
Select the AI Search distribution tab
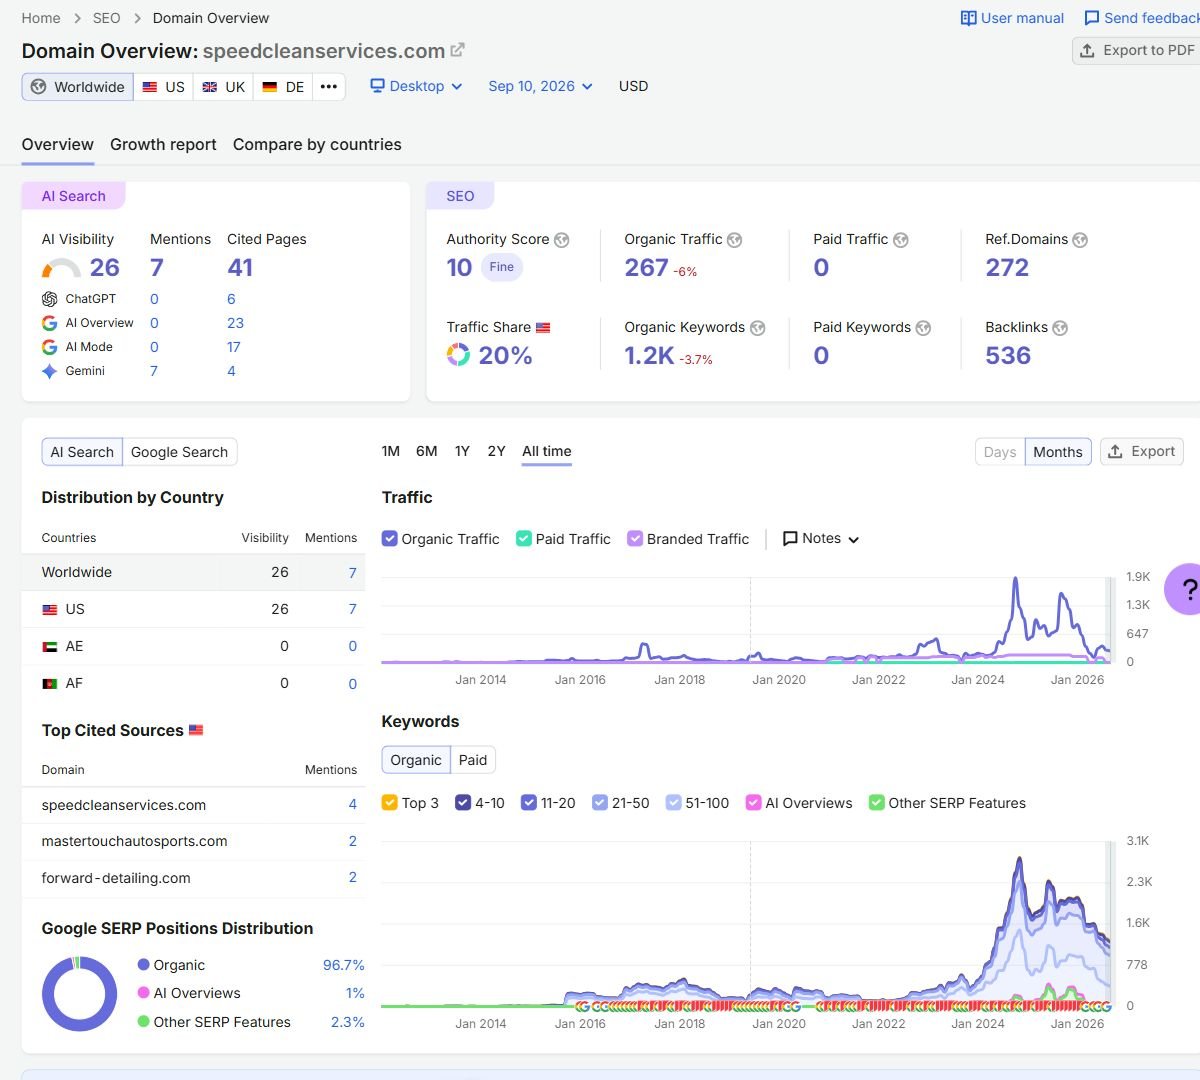coord(82,452)
